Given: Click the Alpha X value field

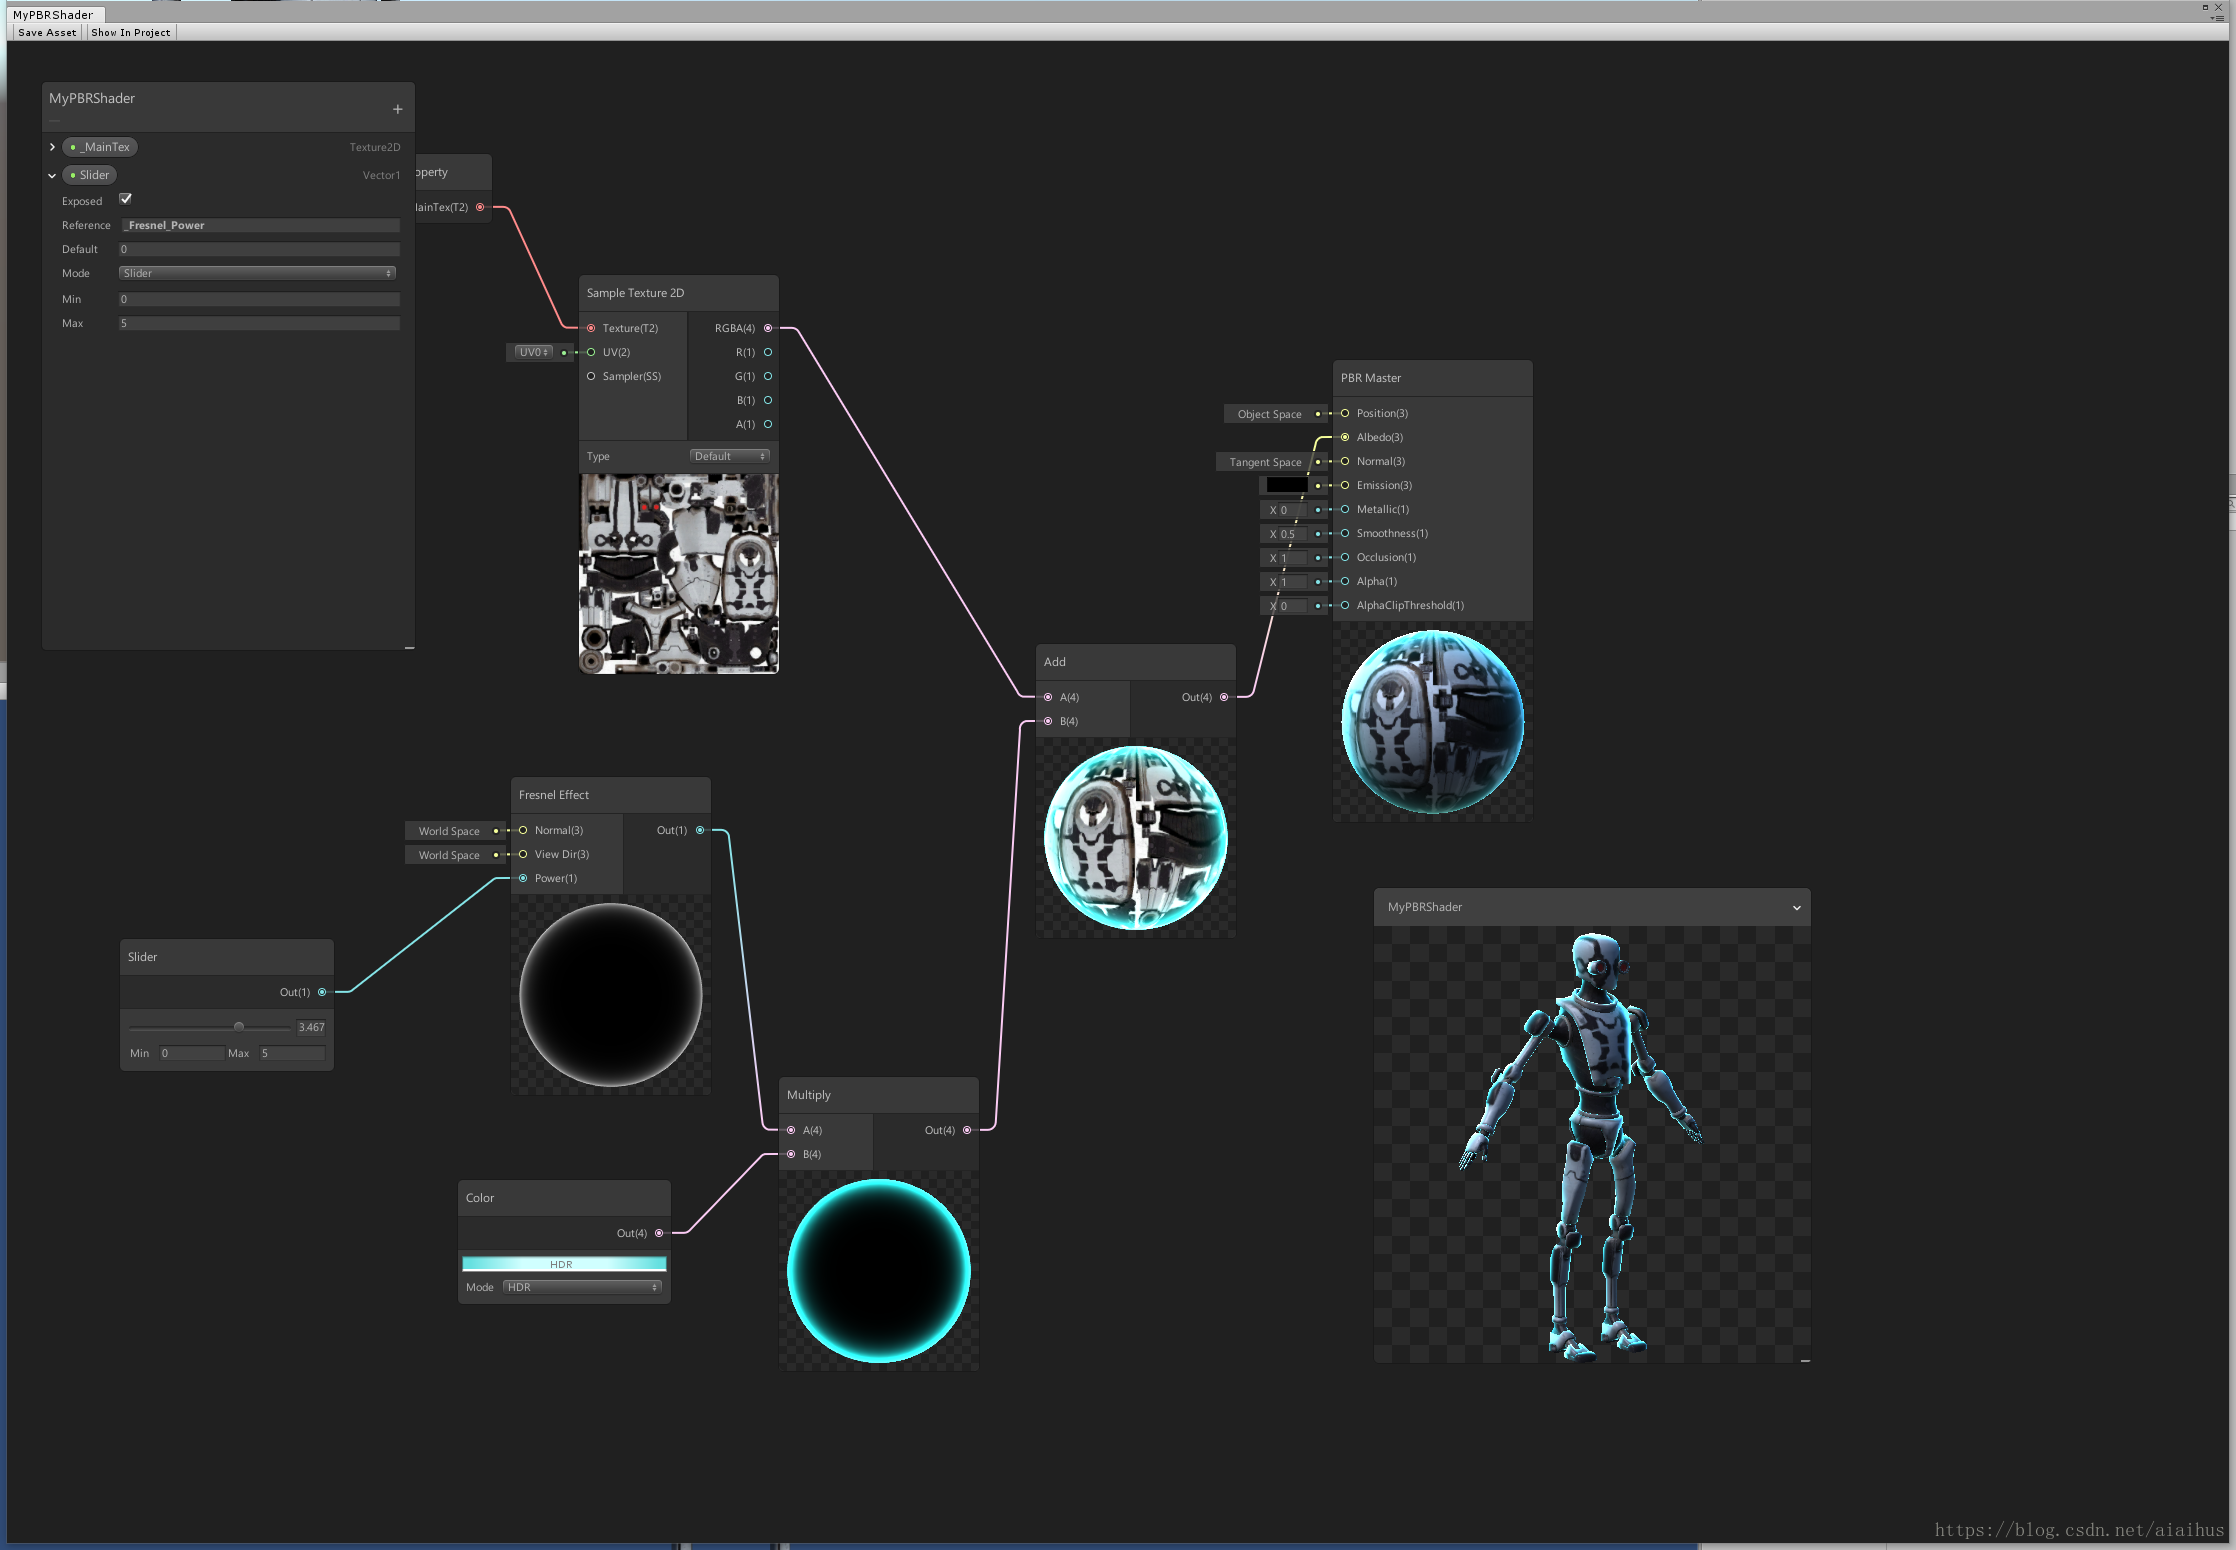Looking at the screenshot, I should click(x=1293, y=582).
